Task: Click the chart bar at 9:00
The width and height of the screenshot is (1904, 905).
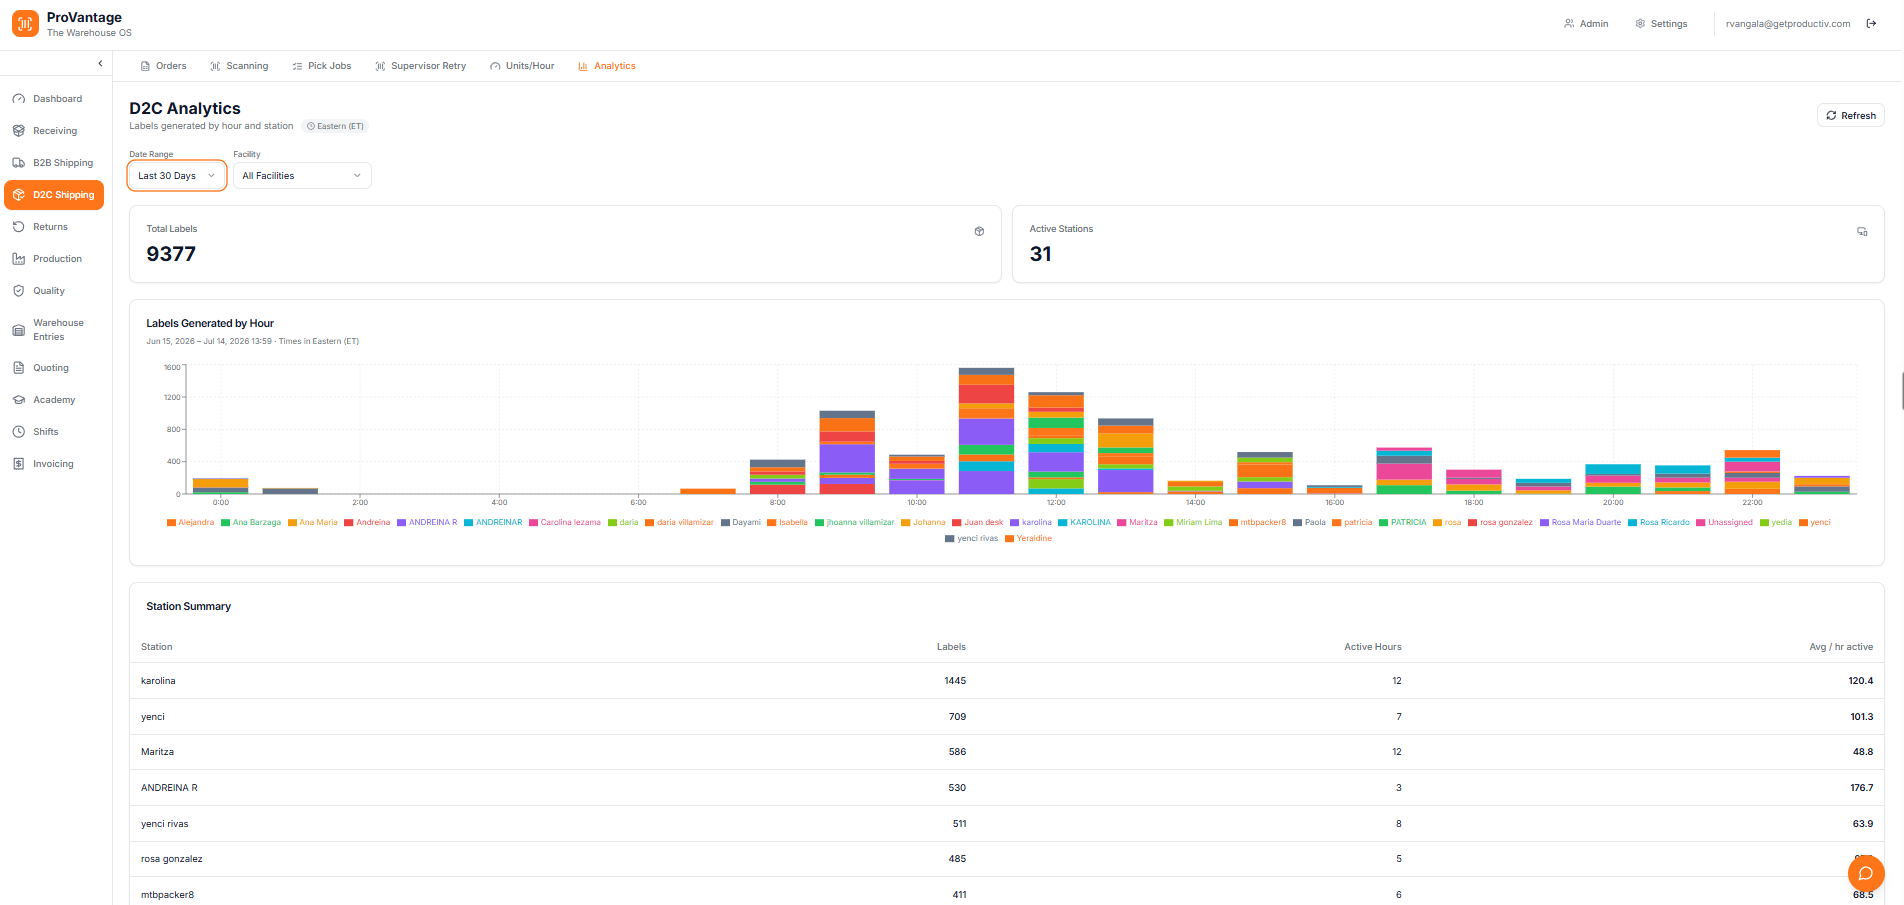Action: (847, 452)
